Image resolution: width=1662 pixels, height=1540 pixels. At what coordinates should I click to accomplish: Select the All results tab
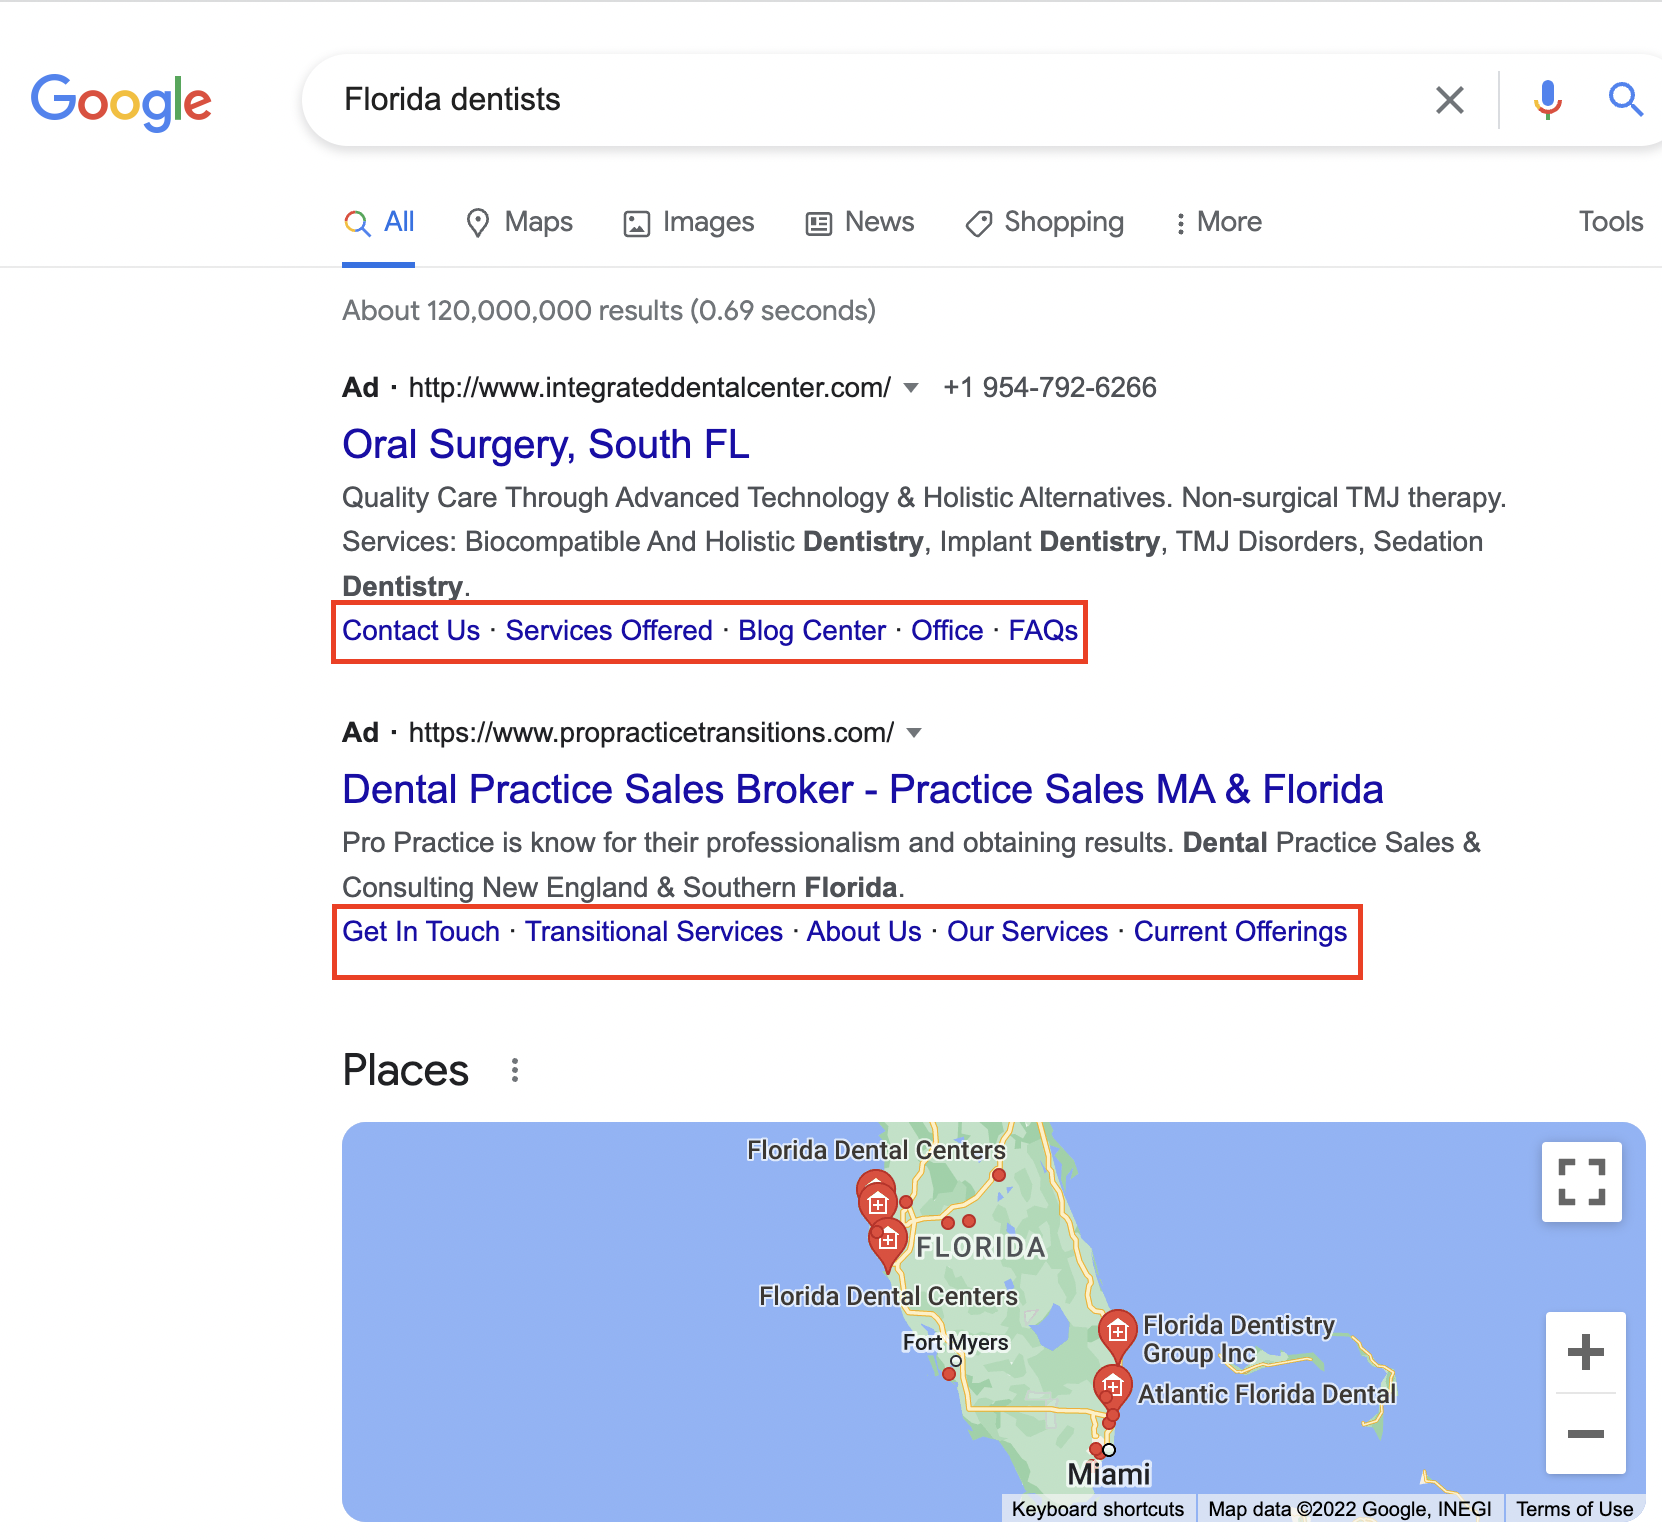[x=379, y=222]
